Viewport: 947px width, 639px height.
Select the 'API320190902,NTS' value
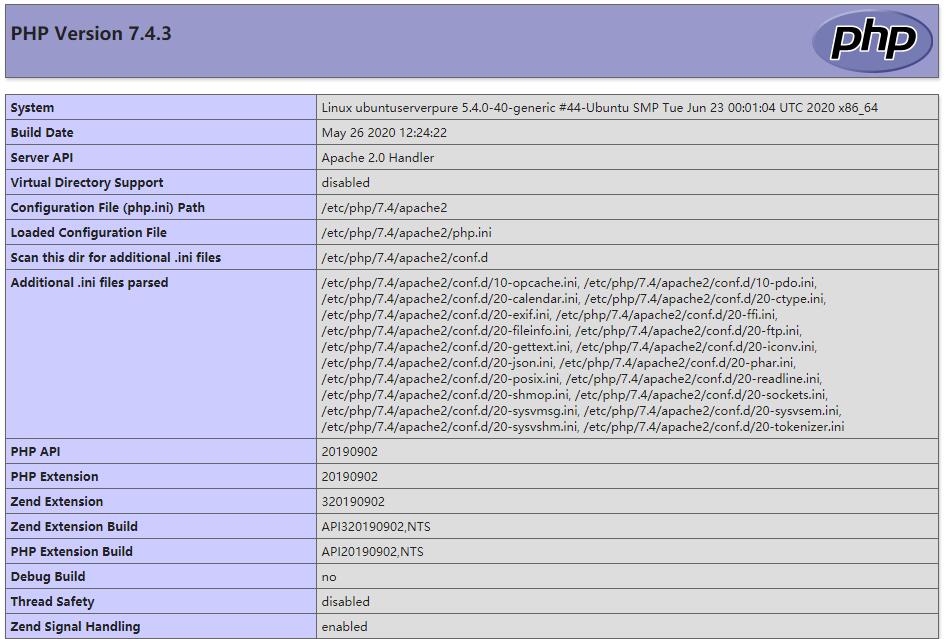tap(376, 527)
